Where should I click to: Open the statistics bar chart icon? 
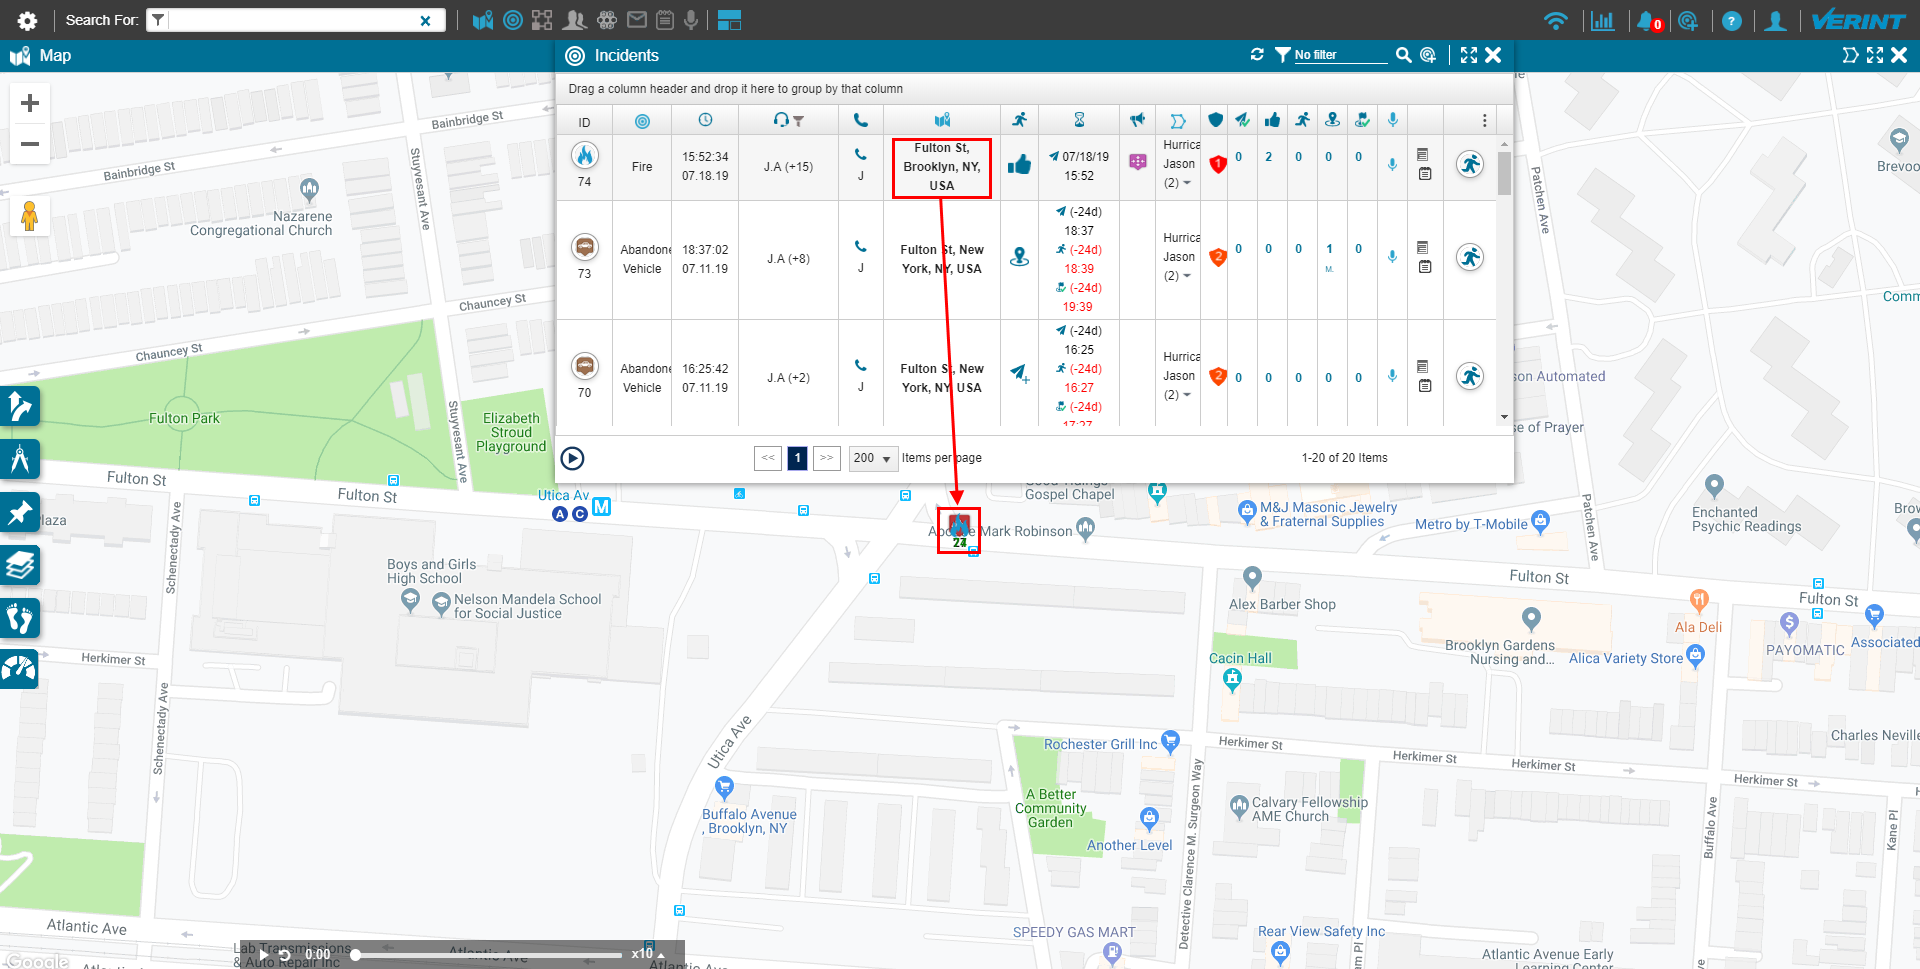pos(1602,21)
